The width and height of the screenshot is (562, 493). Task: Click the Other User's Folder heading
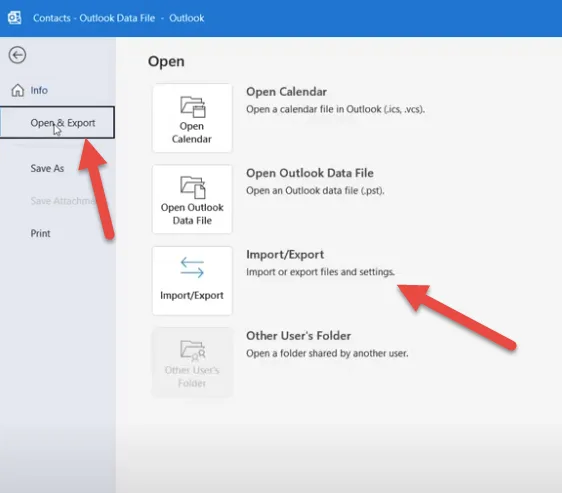tap(298, 336)
